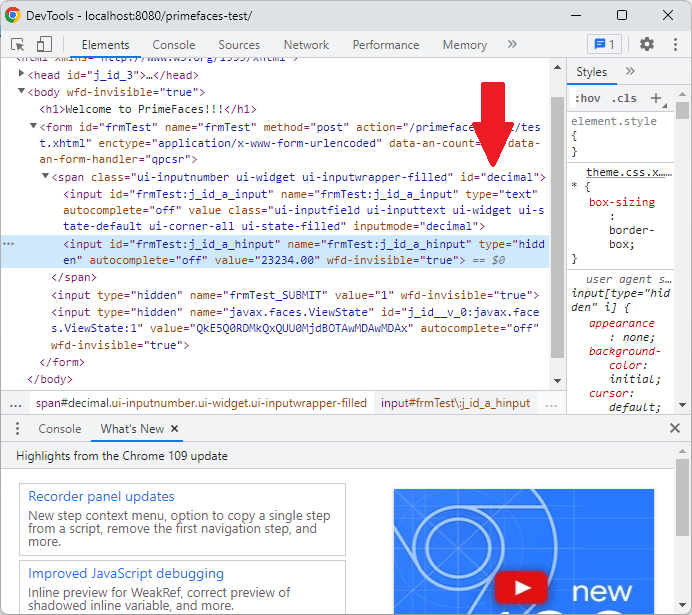Click the cursor property in user agent styles
This screenshot has width=692, height=615.
611,393
